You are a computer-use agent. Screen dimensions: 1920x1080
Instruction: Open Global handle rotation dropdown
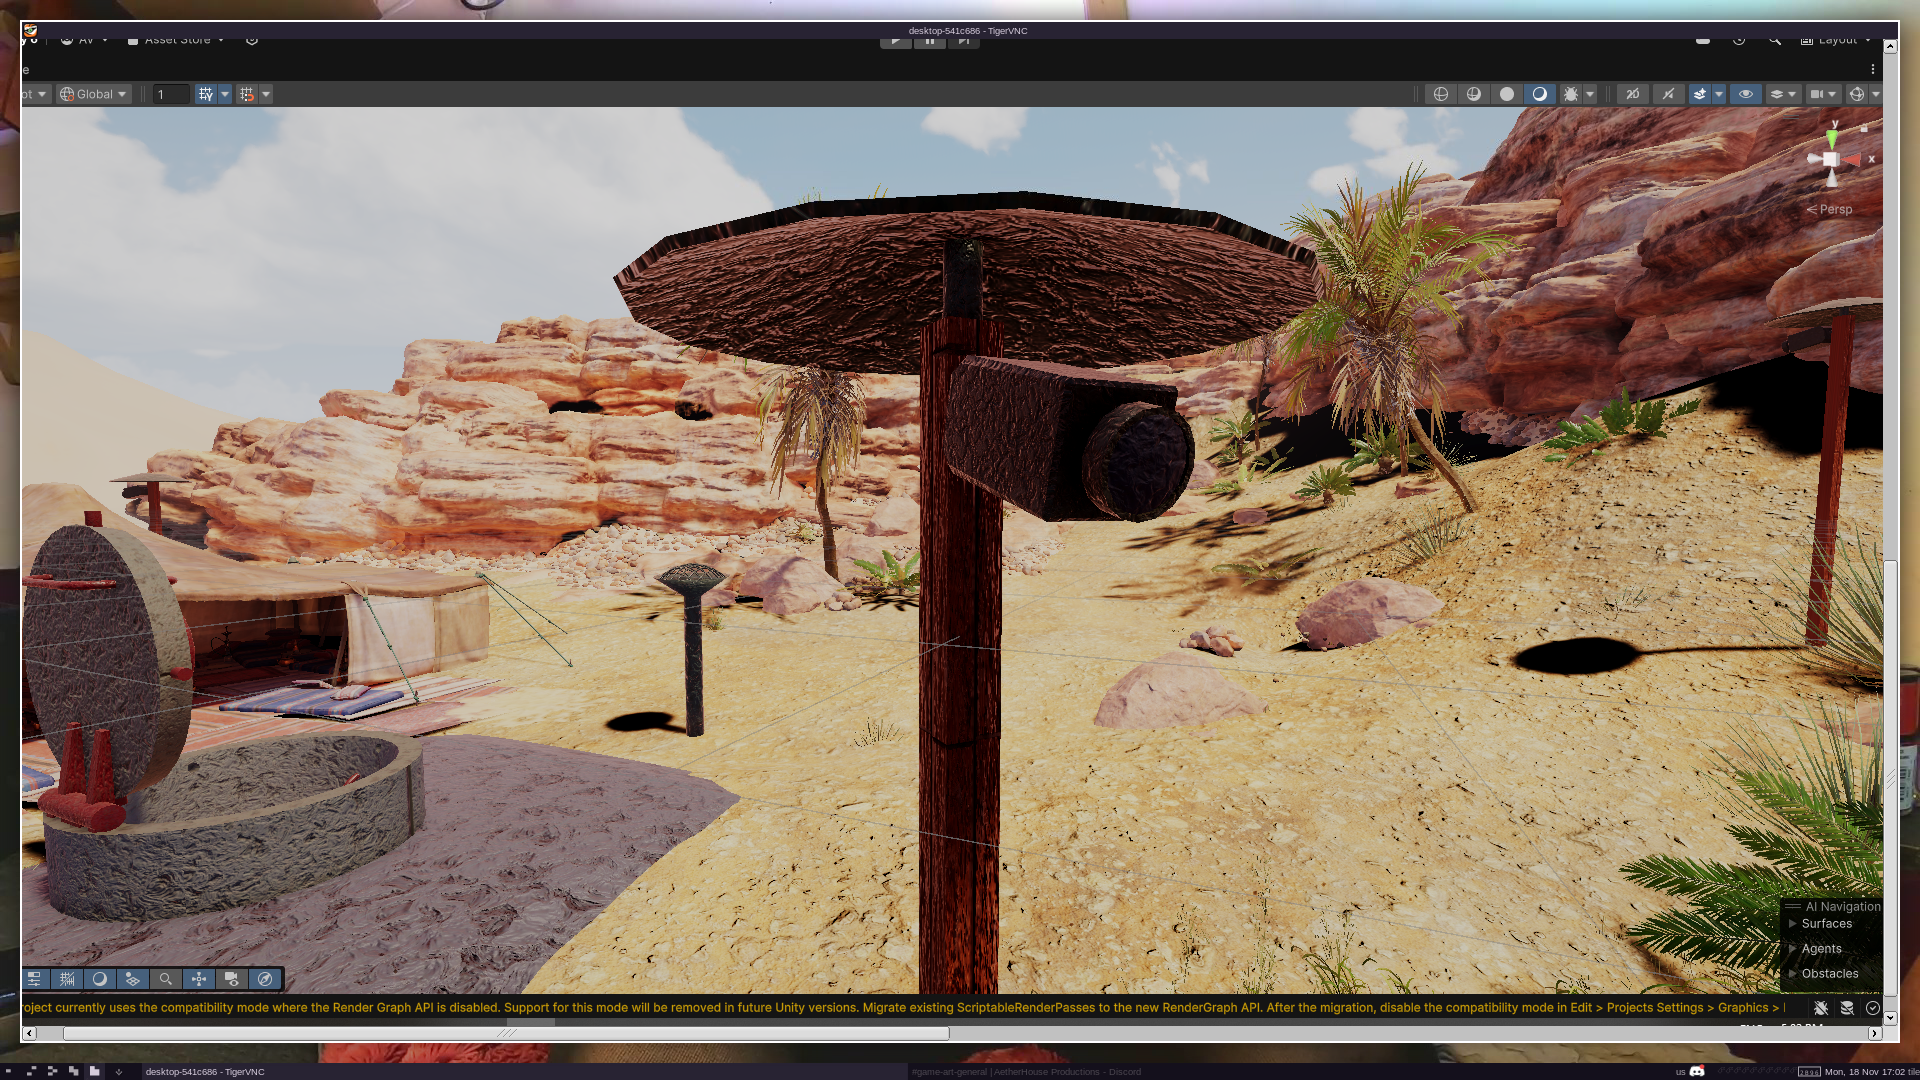coord(94,94)
